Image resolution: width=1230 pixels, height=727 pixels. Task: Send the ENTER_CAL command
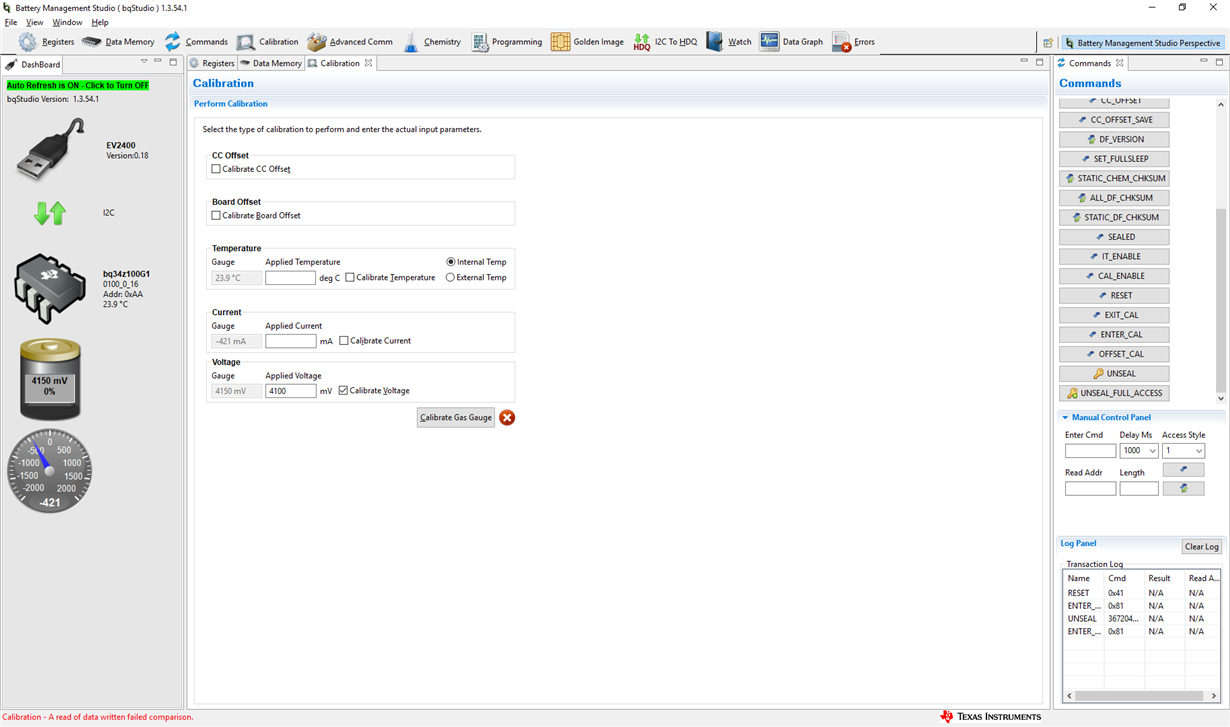click(x=1114, y=335)
